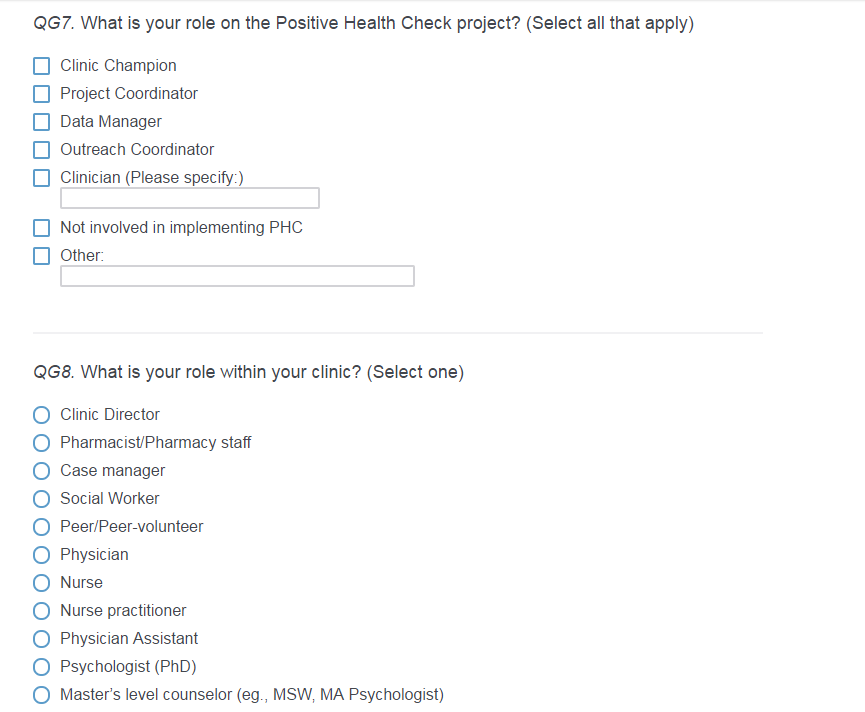The height and width of the screenshot is (712, 865).
Task: Mark the Nurse radio button
Action: point(42,583)
